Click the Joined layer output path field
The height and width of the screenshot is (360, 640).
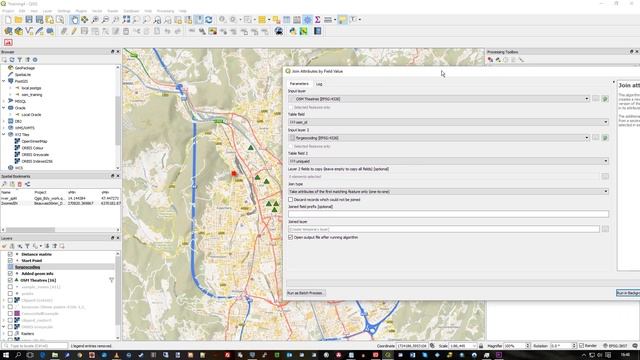[x=444, y=229]
